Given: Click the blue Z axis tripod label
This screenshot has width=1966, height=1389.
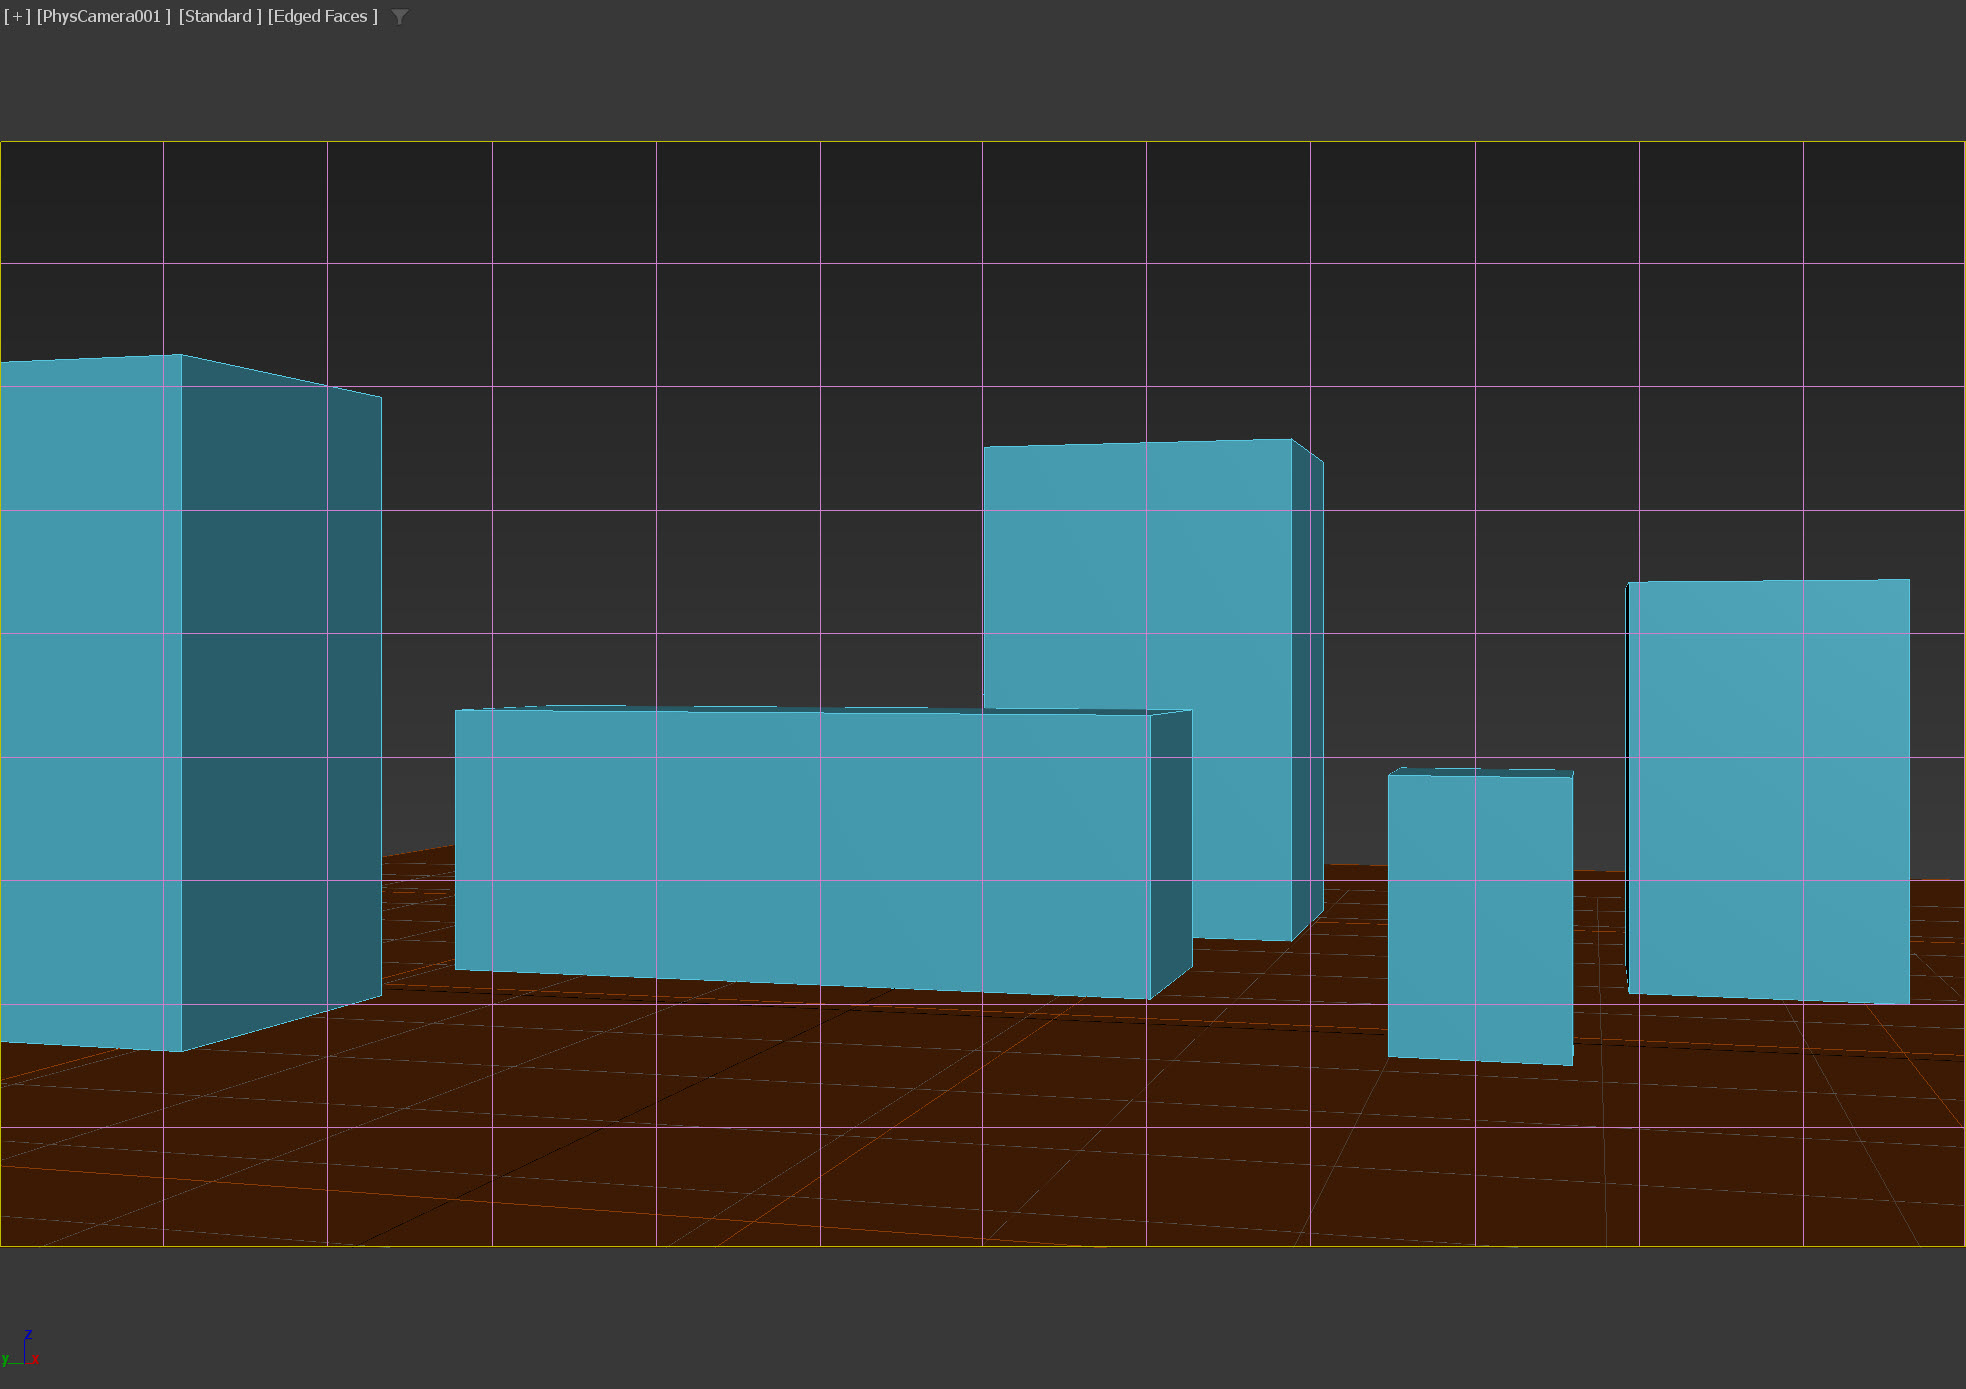Looking at the screenshot, I should click(x=28, y=1335).
